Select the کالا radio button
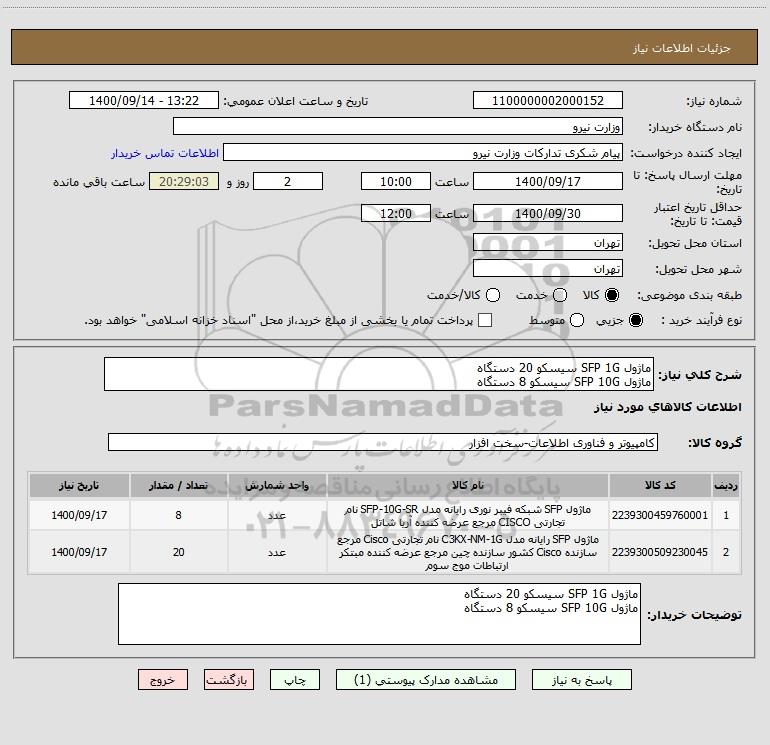The height and width of the screenshot is (745, 770). (612, 295)
